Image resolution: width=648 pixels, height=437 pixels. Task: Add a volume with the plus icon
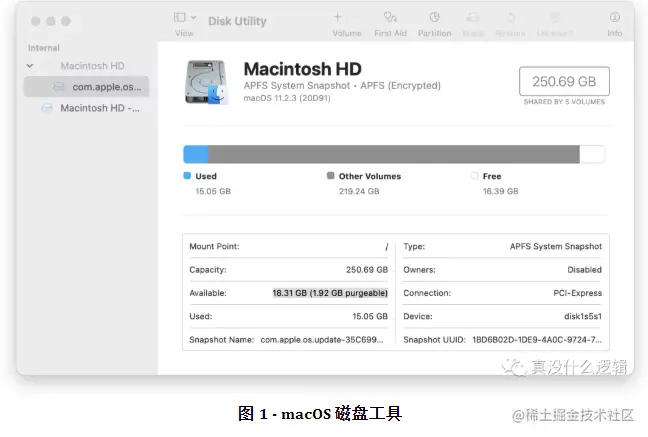tap(338, 17)
